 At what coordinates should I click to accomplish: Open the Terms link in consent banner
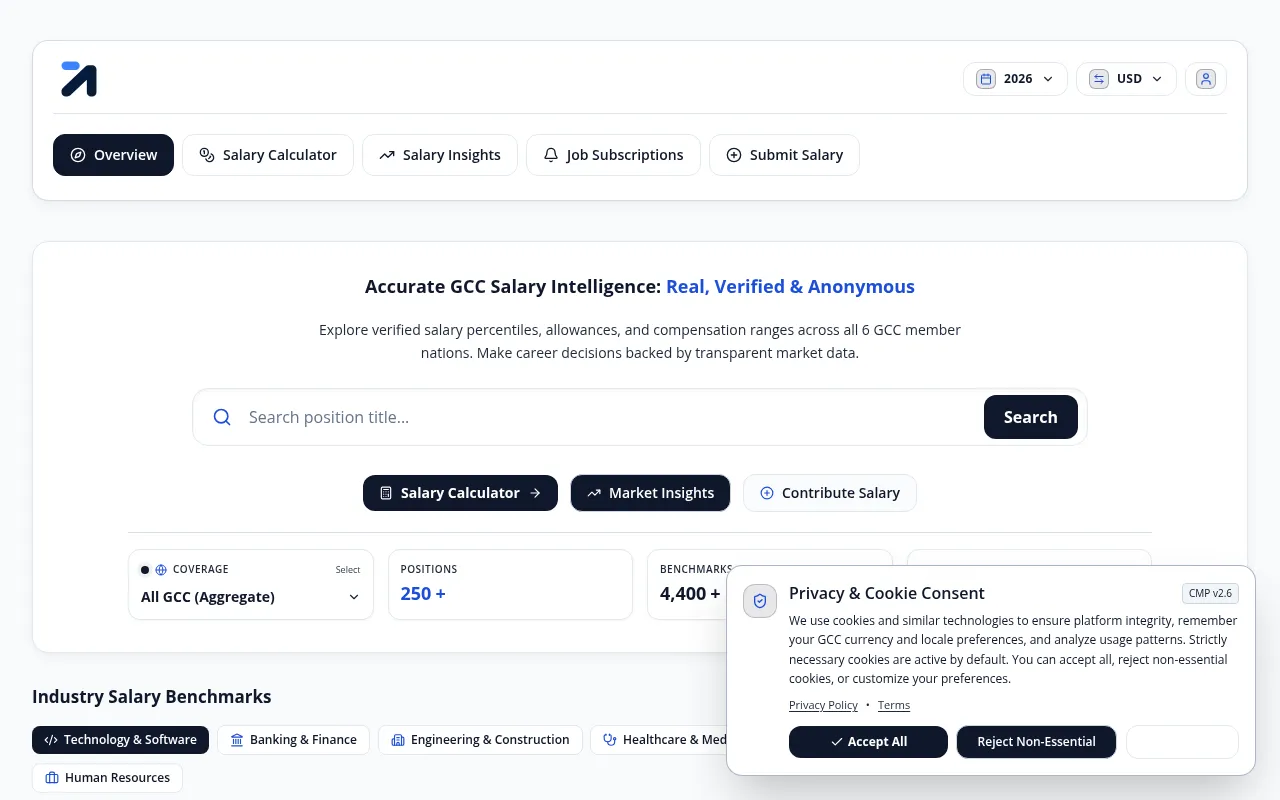894,705
